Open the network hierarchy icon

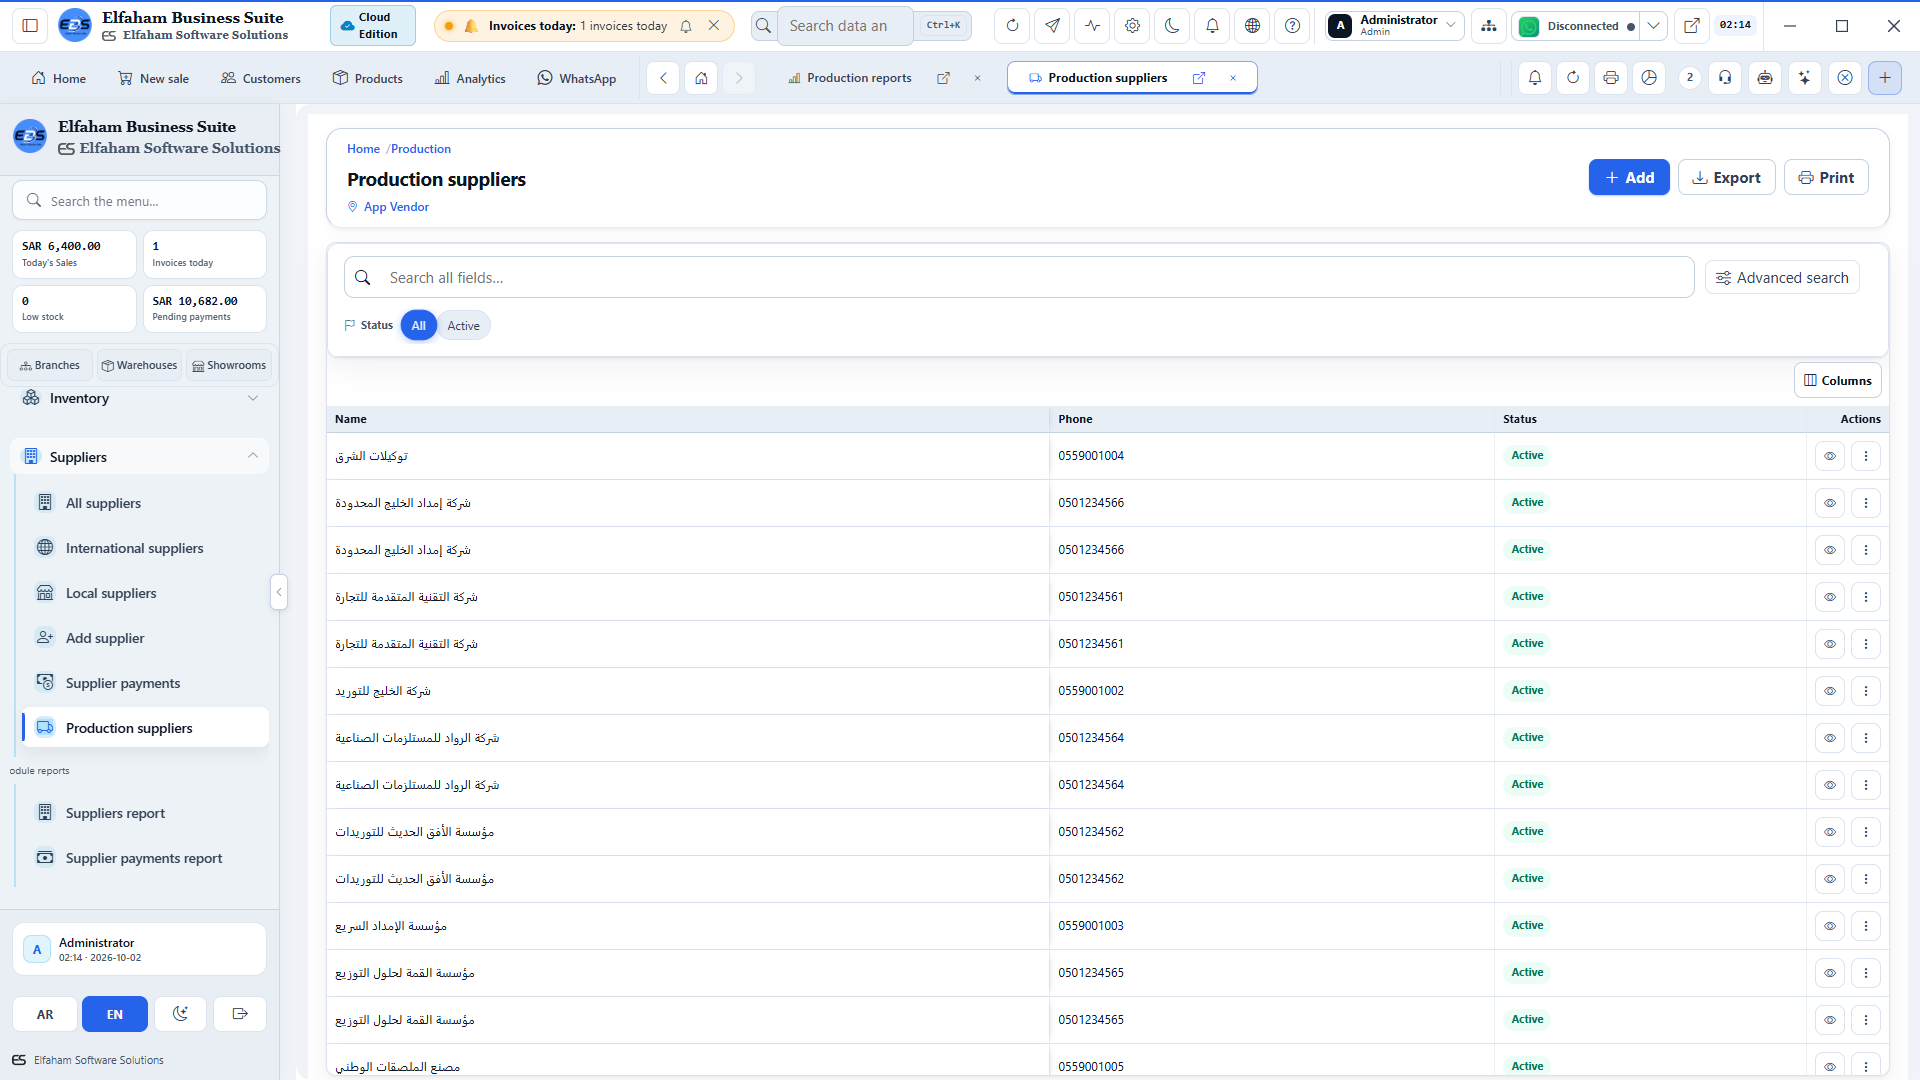coord(1489,26)
